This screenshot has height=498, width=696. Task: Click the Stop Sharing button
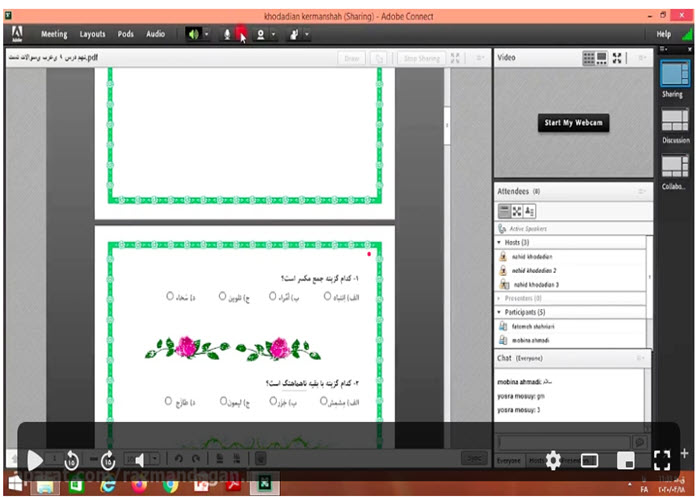click(422, 58)
